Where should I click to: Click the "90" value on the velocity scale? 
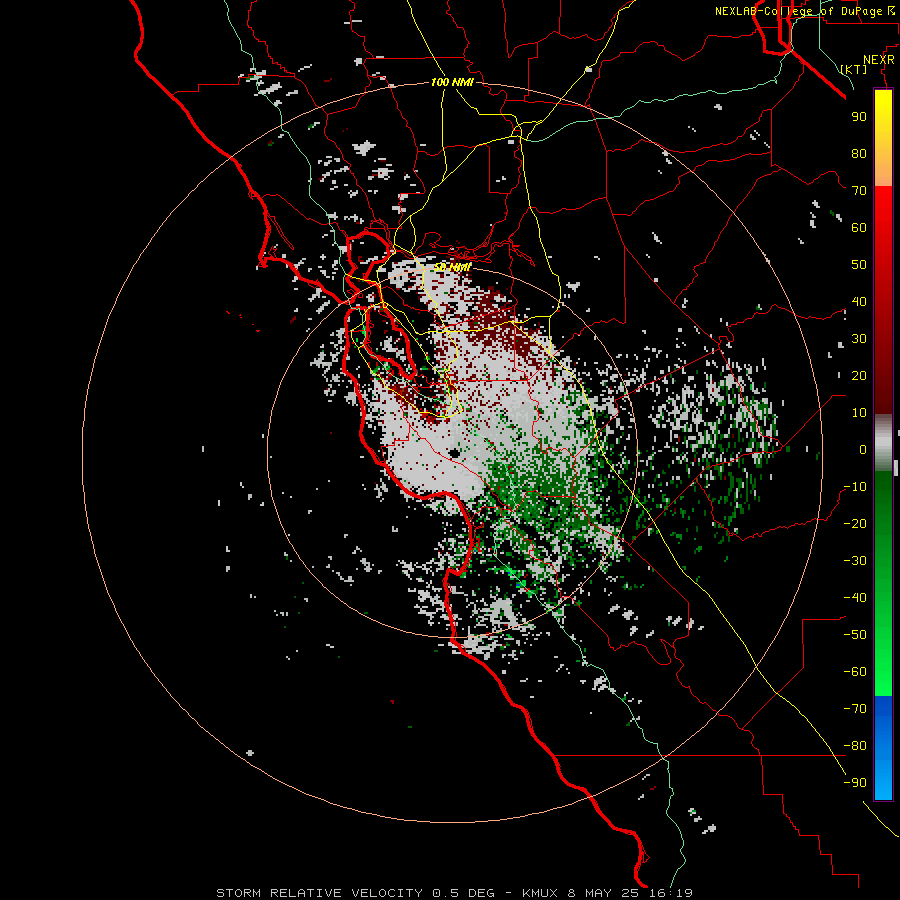coord(859,117)
